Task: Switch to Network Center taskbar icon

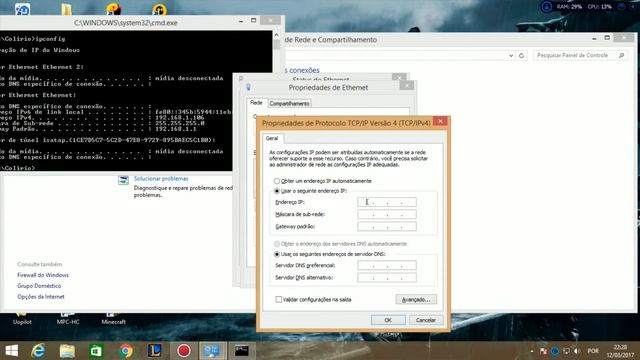Action: click(212, 351)
